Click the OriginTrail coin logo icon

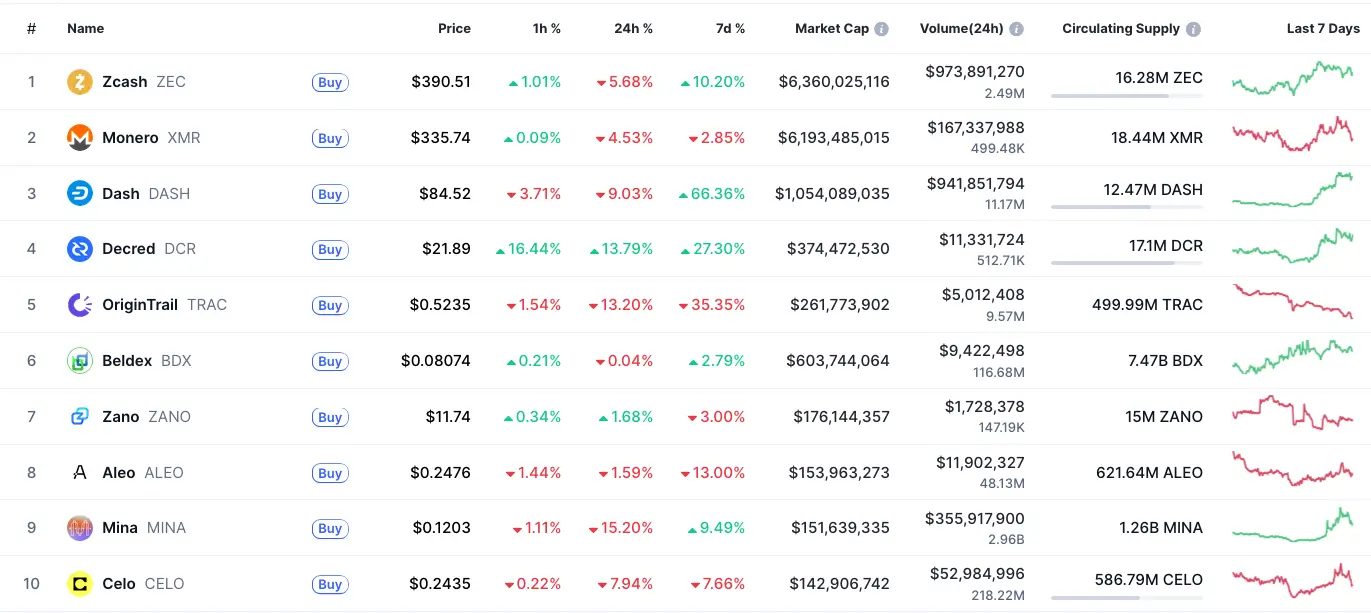(x=80, y=305)
